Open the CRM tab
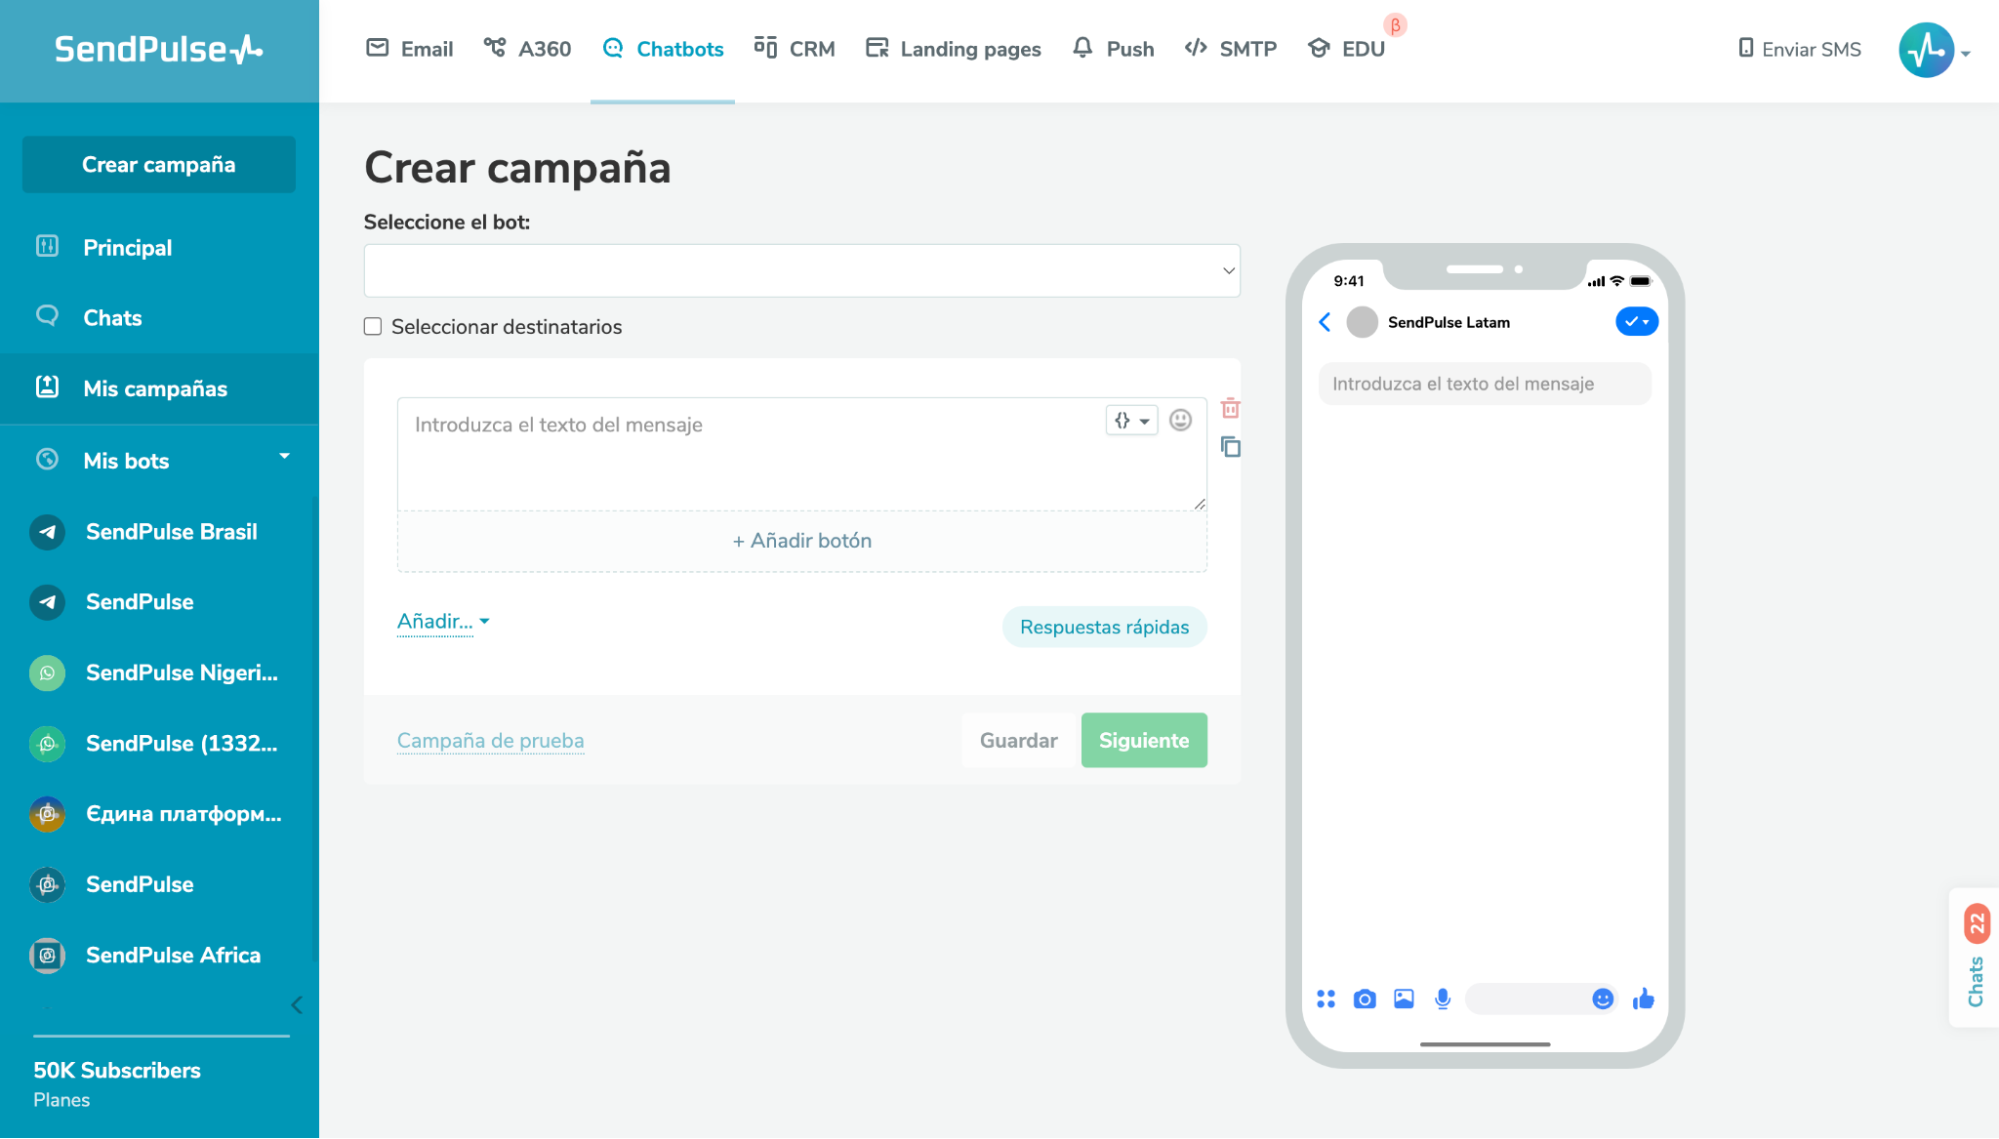 [x=794, y=49]
